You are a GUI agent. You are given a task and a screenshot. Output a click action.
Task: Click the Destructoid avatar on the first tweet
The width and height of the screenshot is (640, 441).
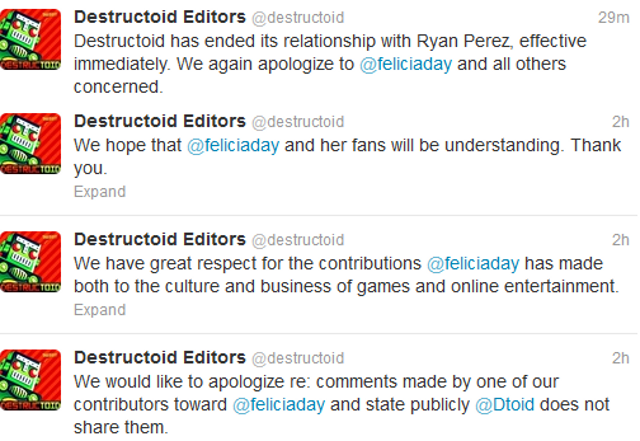pyautogui.click(x=31, y=41)
